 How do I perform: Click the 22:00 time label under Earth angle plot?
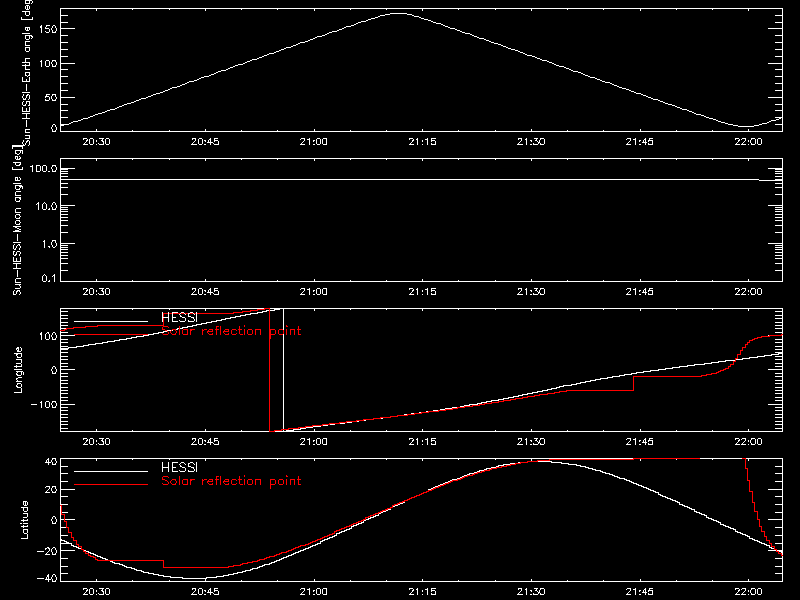pos(748,142)
